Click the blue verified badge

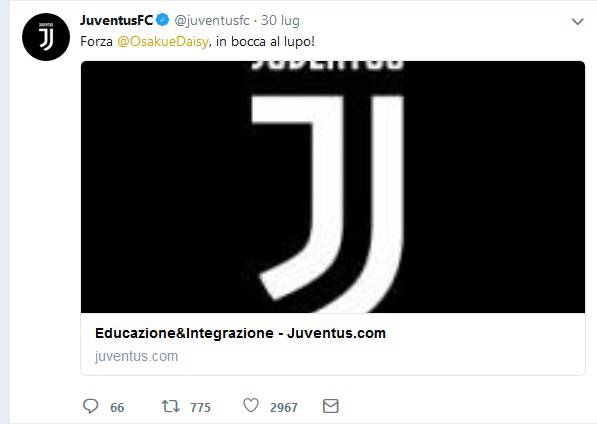point(163,20)
